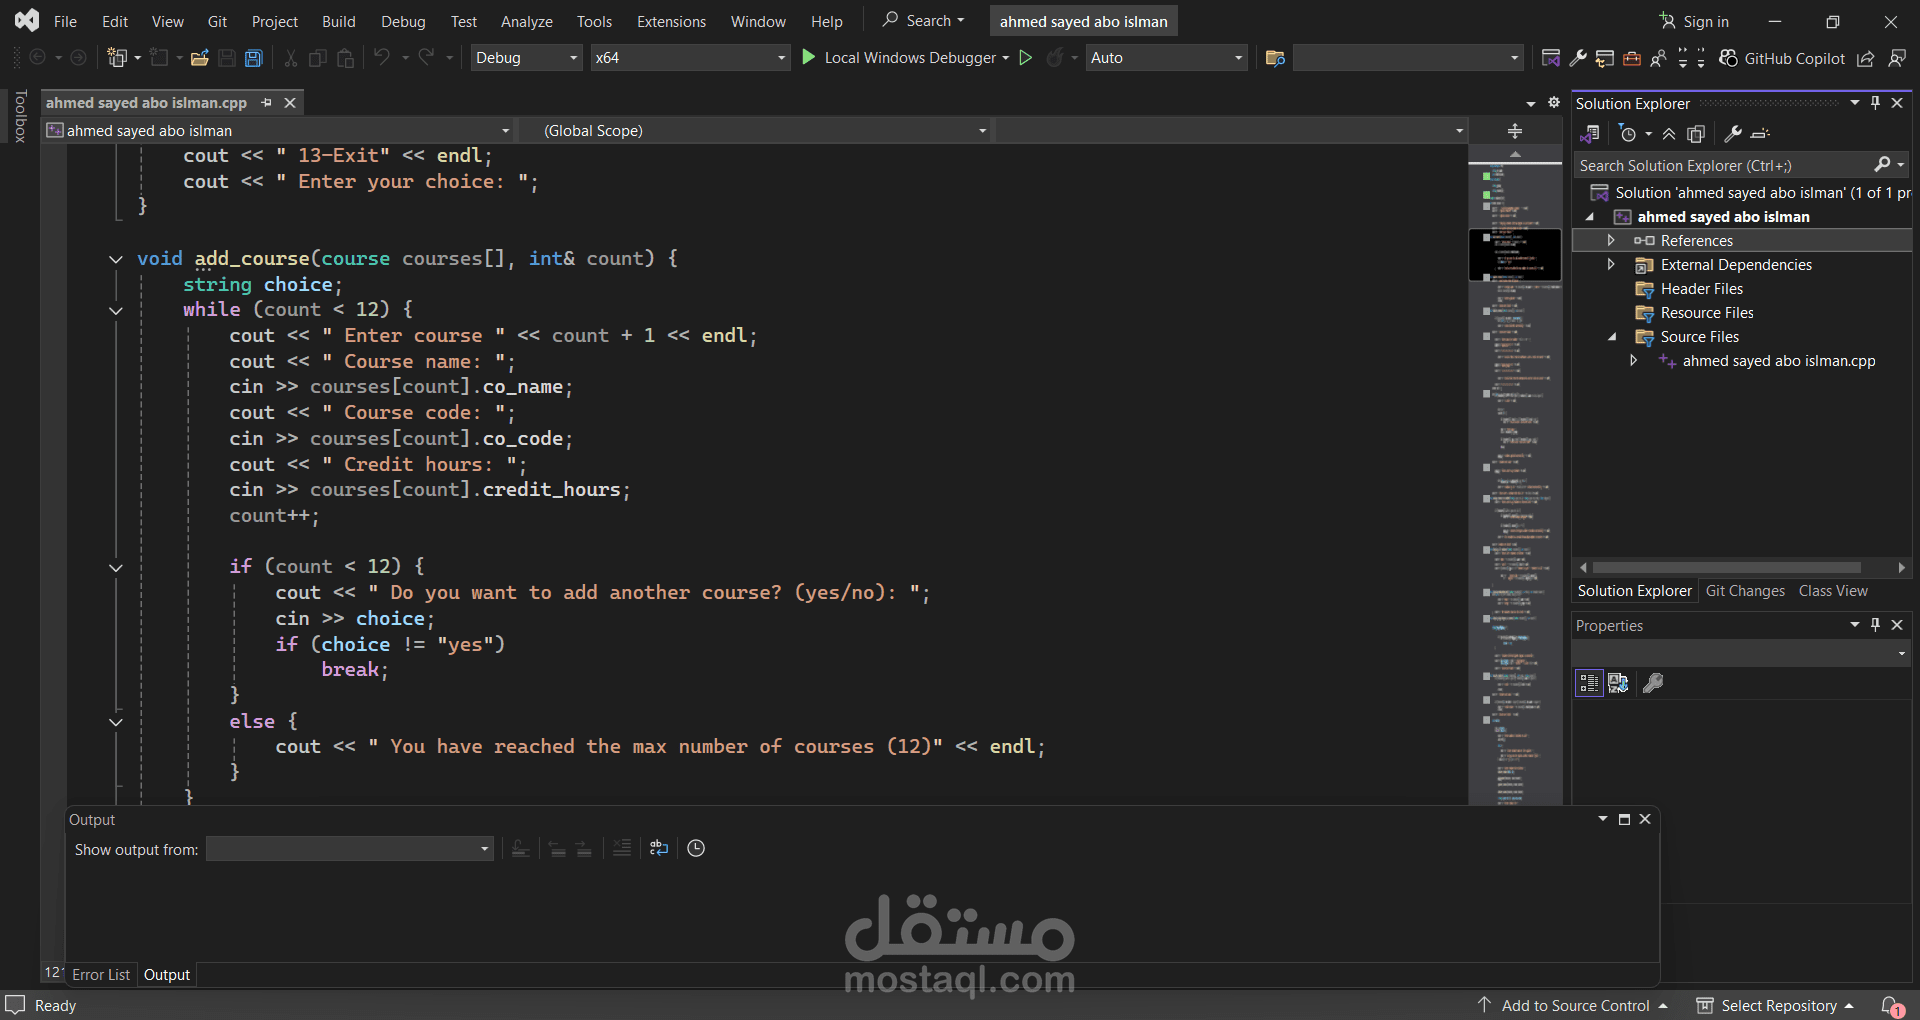Open the File menu
This screenshot has width=1920, height=1020.
(65, 21)
